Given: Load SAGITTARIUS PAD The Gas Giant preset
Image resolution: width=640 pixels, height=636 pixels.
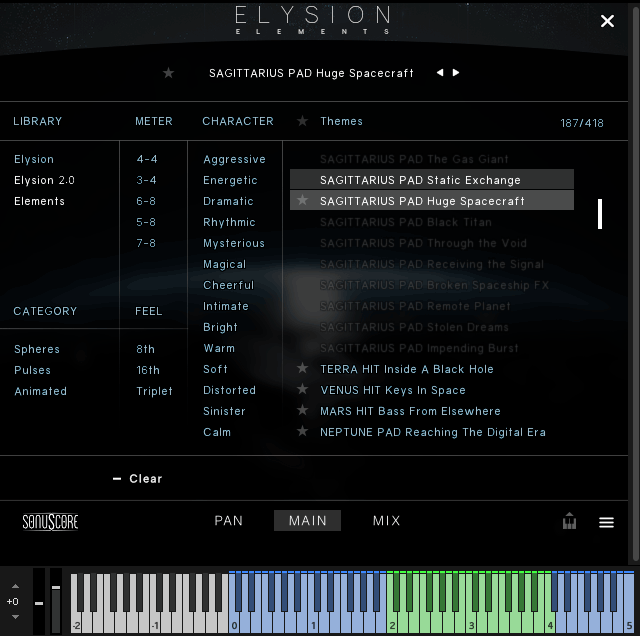Looking at the screenshot, I should click(x=414, y=159).
